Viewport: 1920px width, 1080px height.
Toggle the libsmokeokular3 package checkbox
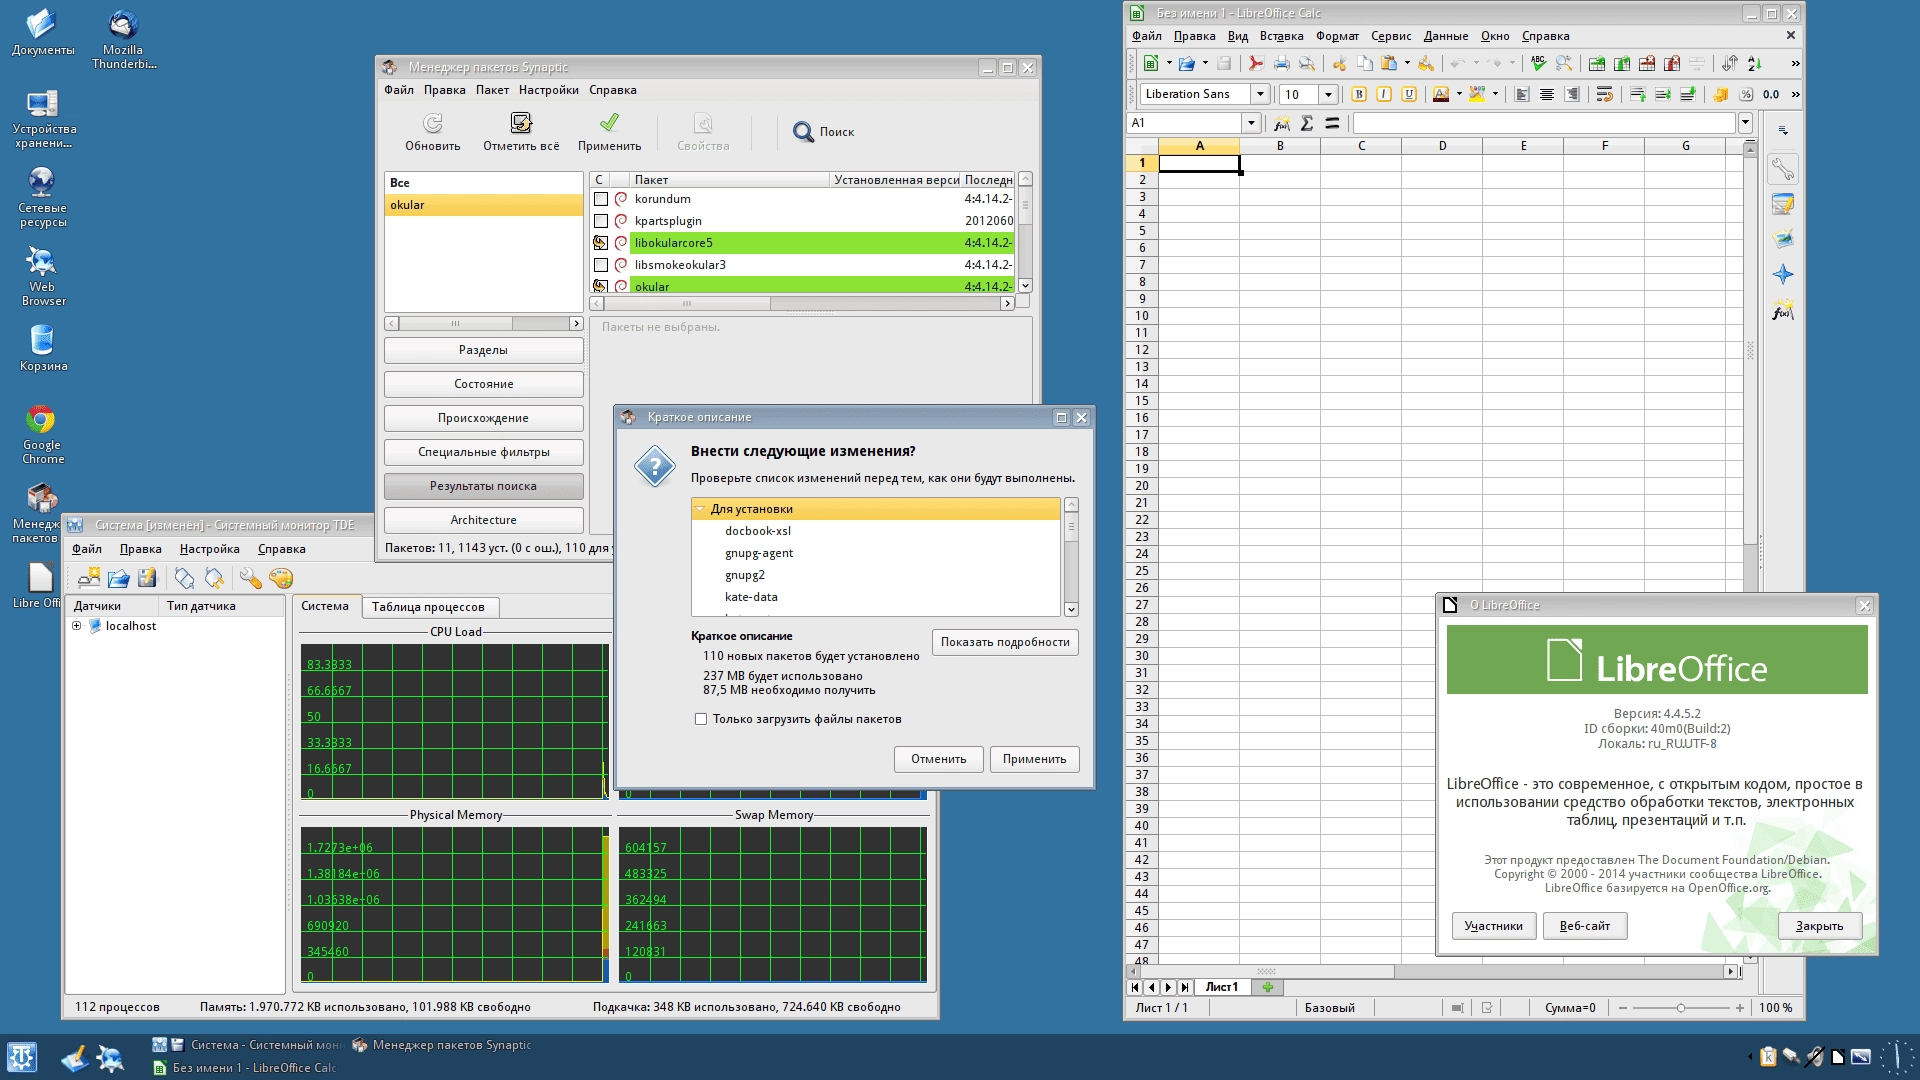point(601,265)
